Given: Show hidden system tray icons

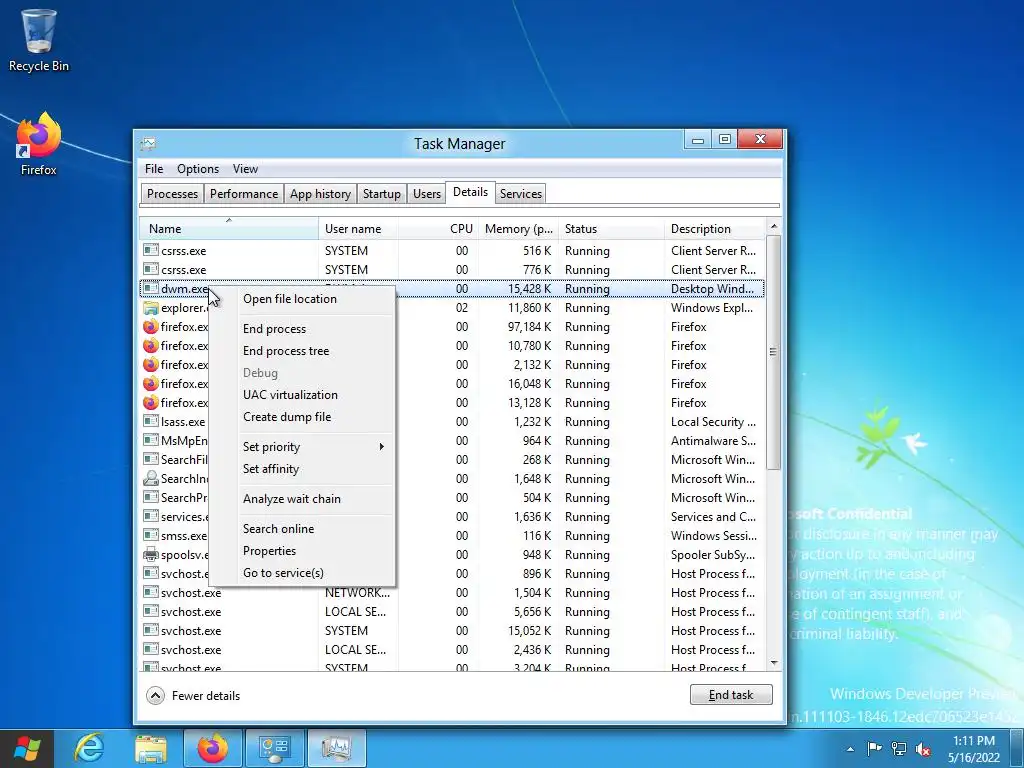Looking at the screenshot, I should pyautogui.click(x=850, y=749).
